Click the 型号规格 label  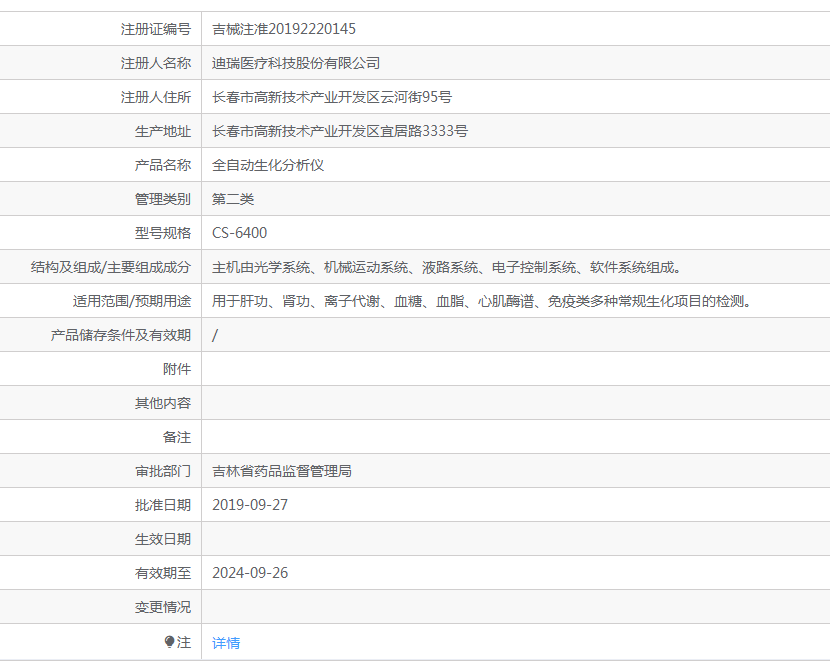click(163, 233)
